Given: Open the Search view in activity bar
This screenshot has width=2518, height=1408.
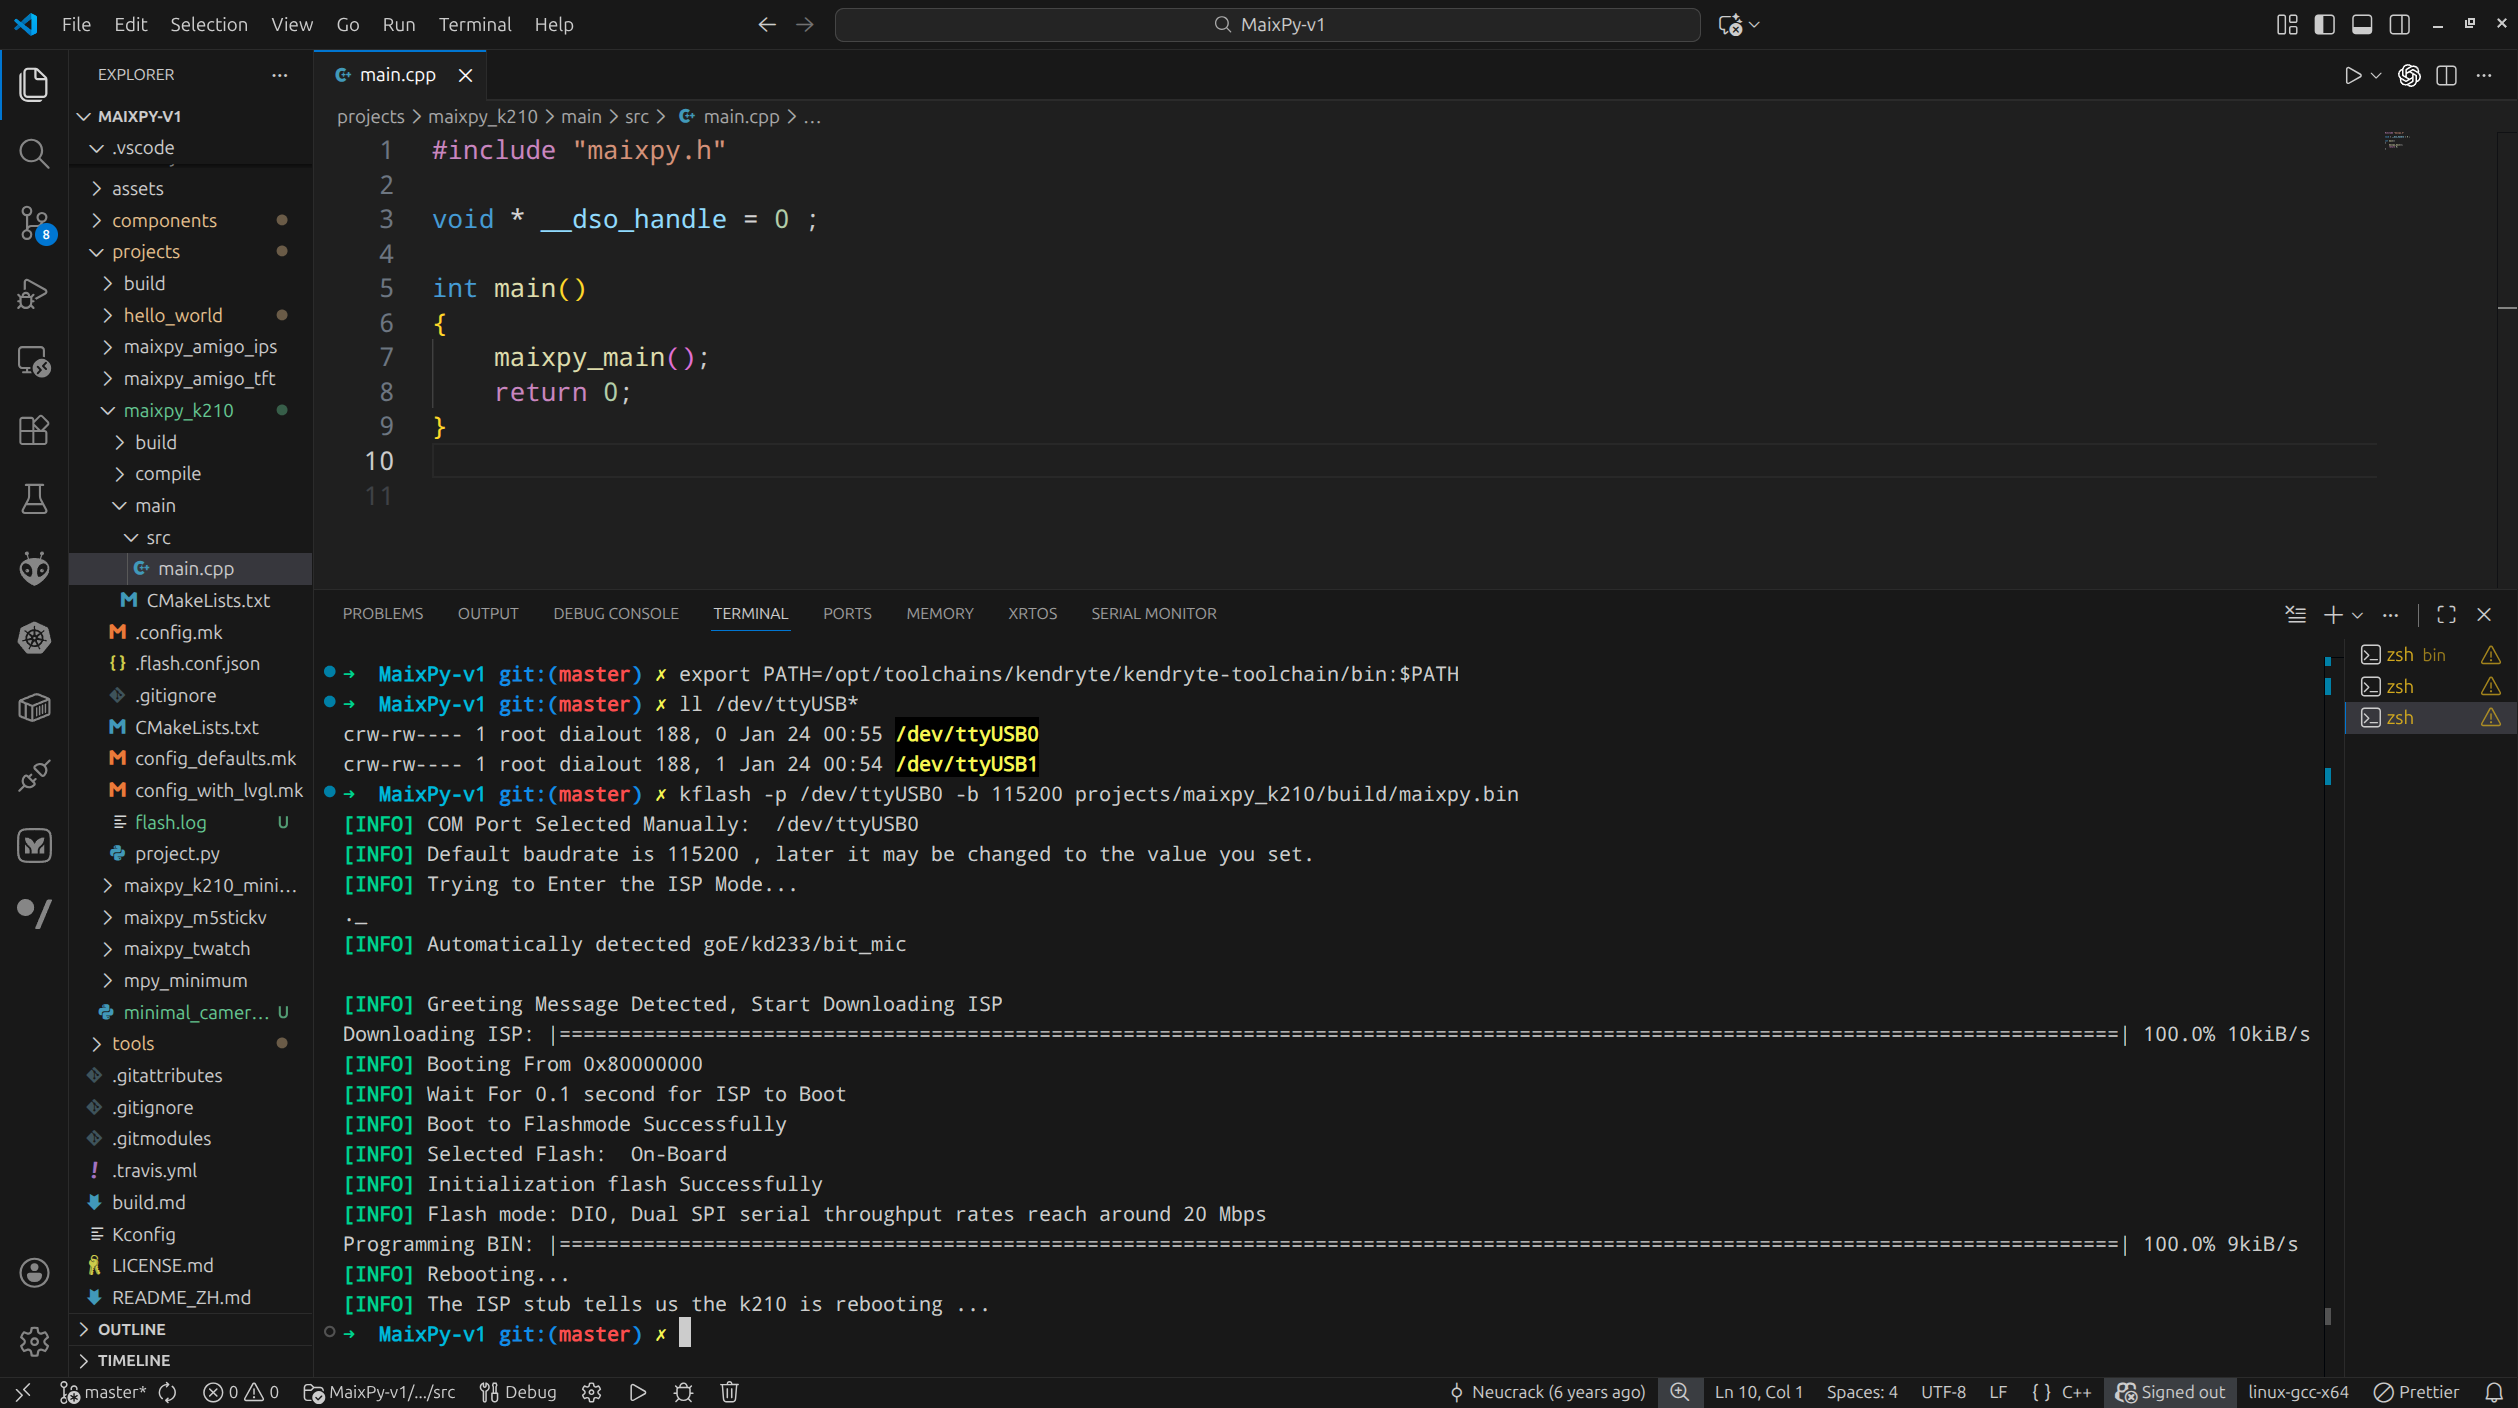Looking at the screenshot, I should pyautogui.click(x=34, y=153).
